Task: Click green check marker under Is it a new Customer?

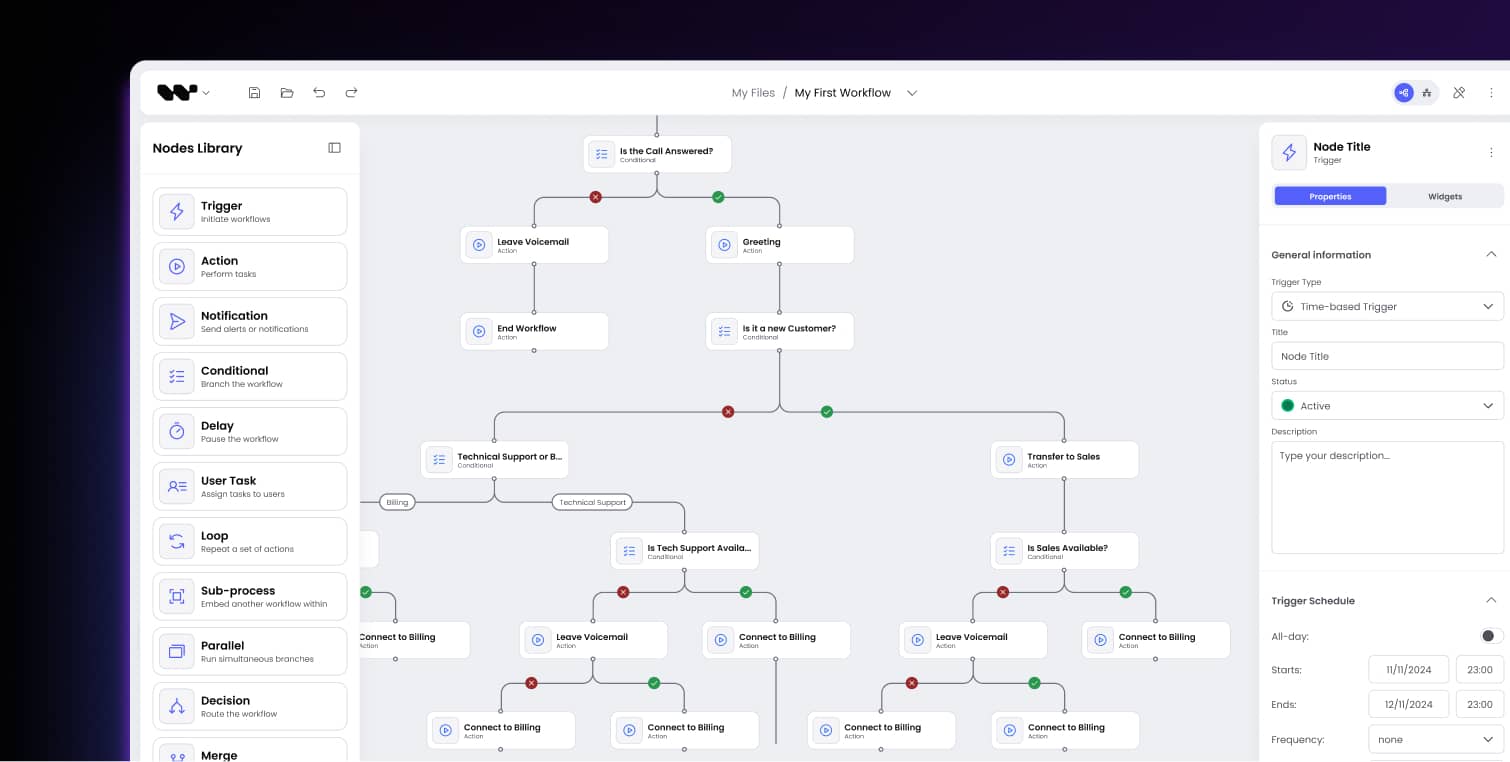Action: [x=826, y=411]
